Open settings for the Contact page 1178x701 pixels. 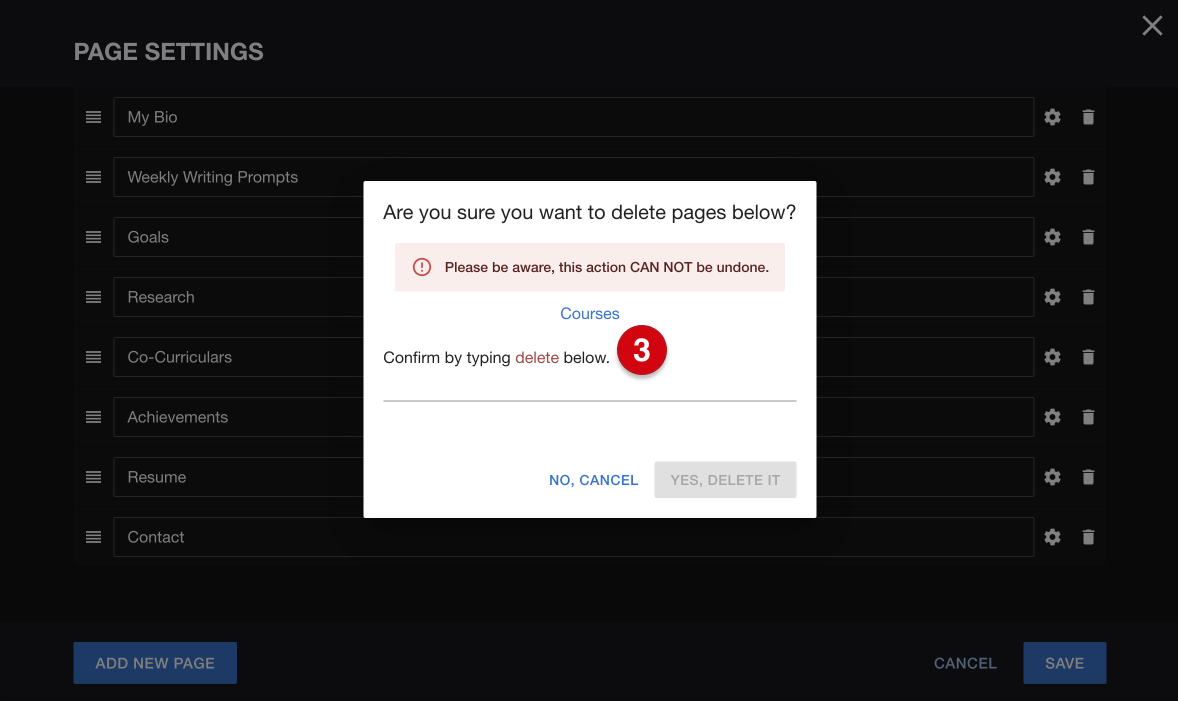tap(1052, 537)
